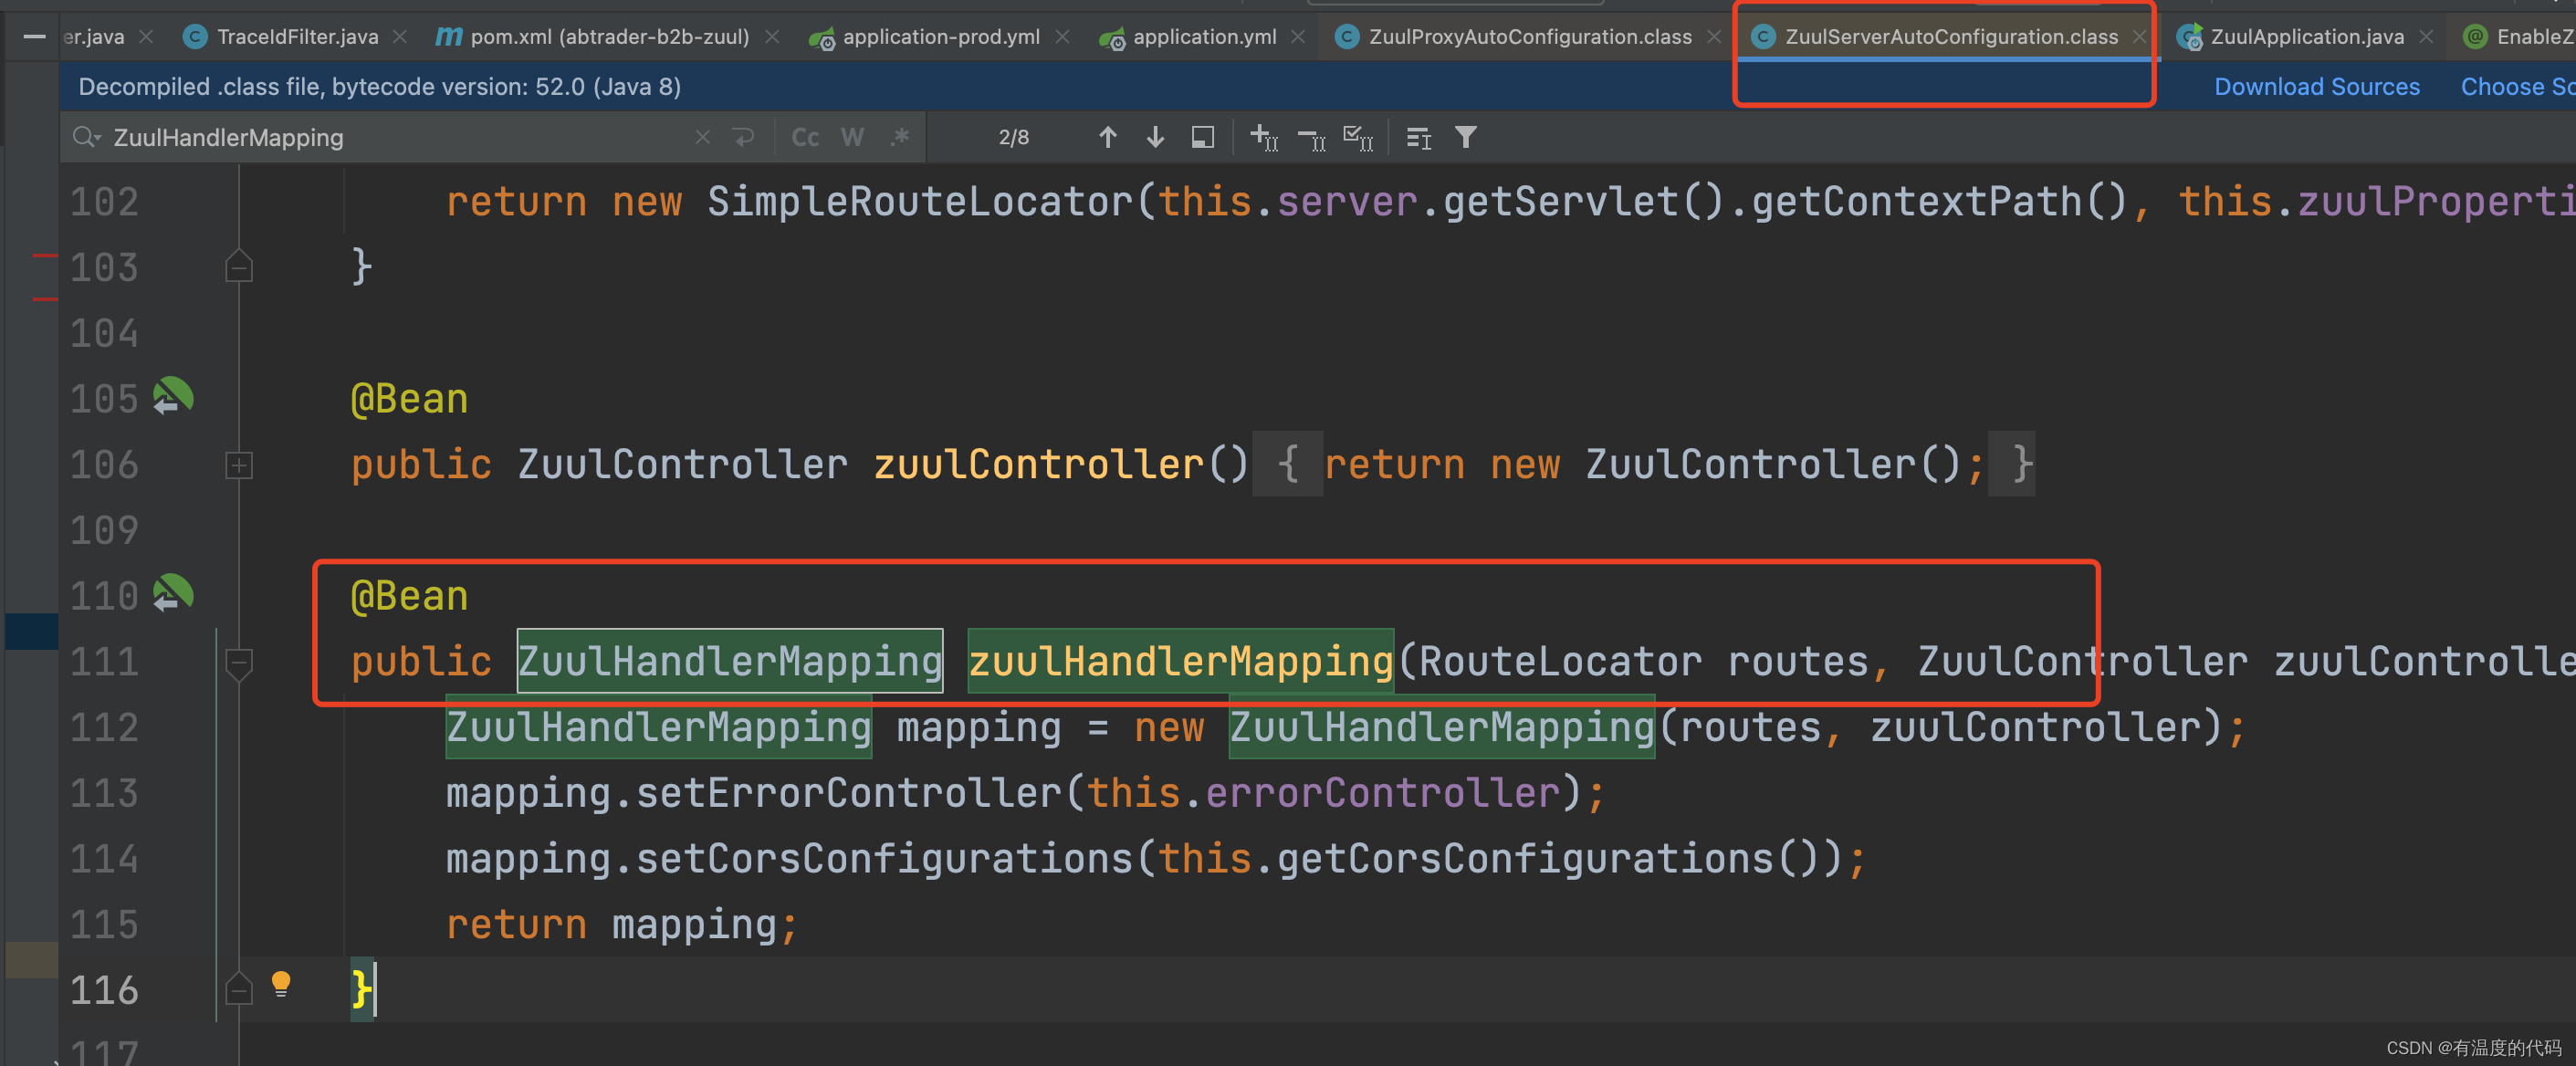Viewport: 2576px width, 1066px height.
Task: Expand folded zuulController method at line 106
Action: coord(239,465)
